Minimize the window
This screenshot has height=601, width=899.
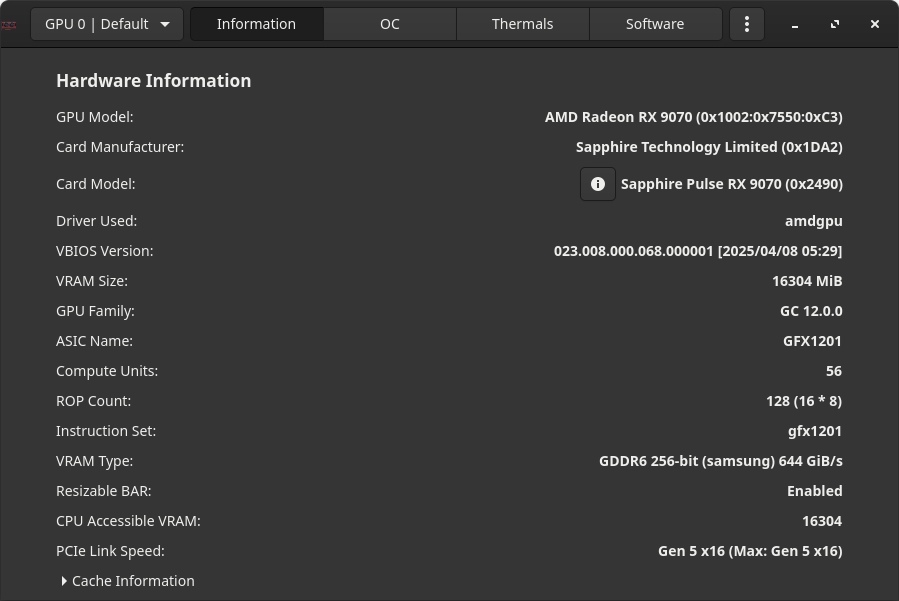[795, 24]
